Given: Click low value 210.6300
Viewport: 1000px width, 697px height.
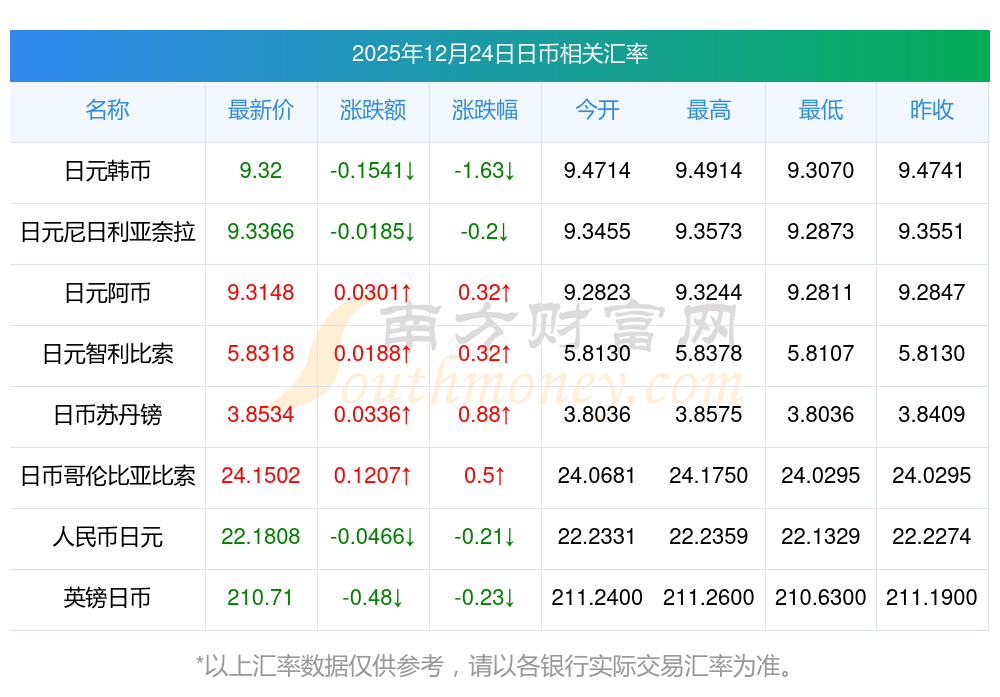Looking at the screenshot, I should 821,598.
